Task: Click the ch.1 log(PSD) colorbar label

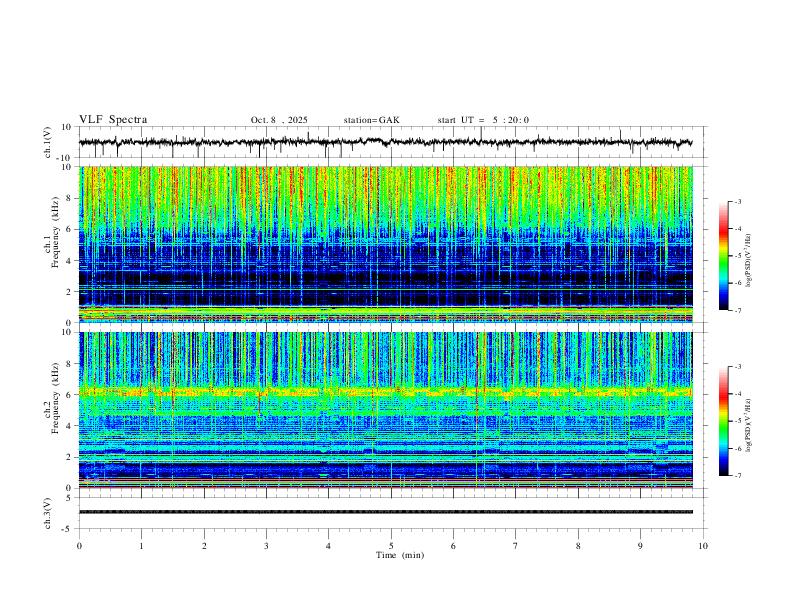Action: 749,261
